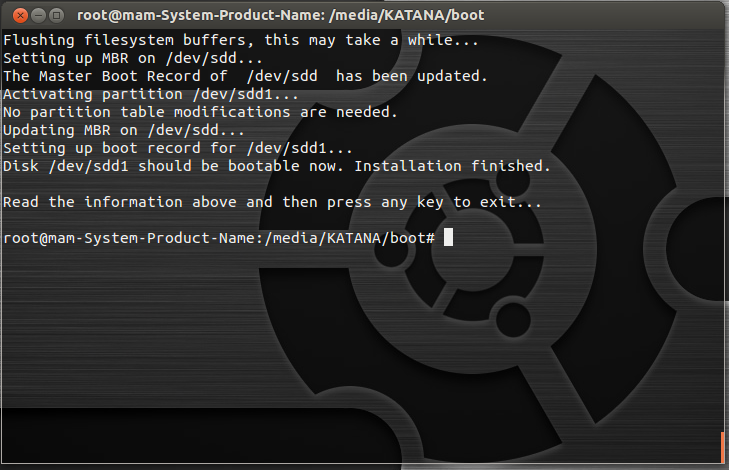This screenshot has height=470, width=729.
Task: Maximize the terminal window
Action: (x=55, y=15)
